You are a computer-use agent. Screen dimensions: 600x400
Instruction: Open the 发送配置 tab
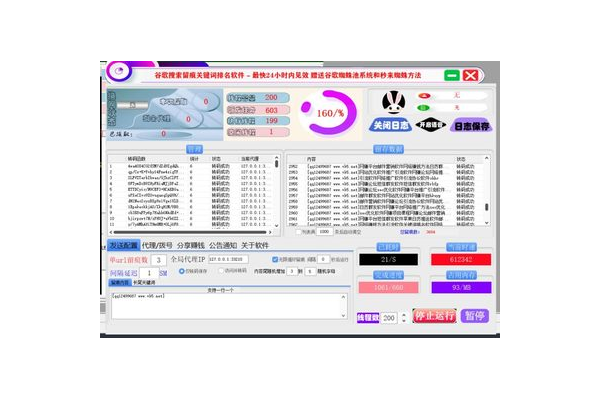coord(124,244)
